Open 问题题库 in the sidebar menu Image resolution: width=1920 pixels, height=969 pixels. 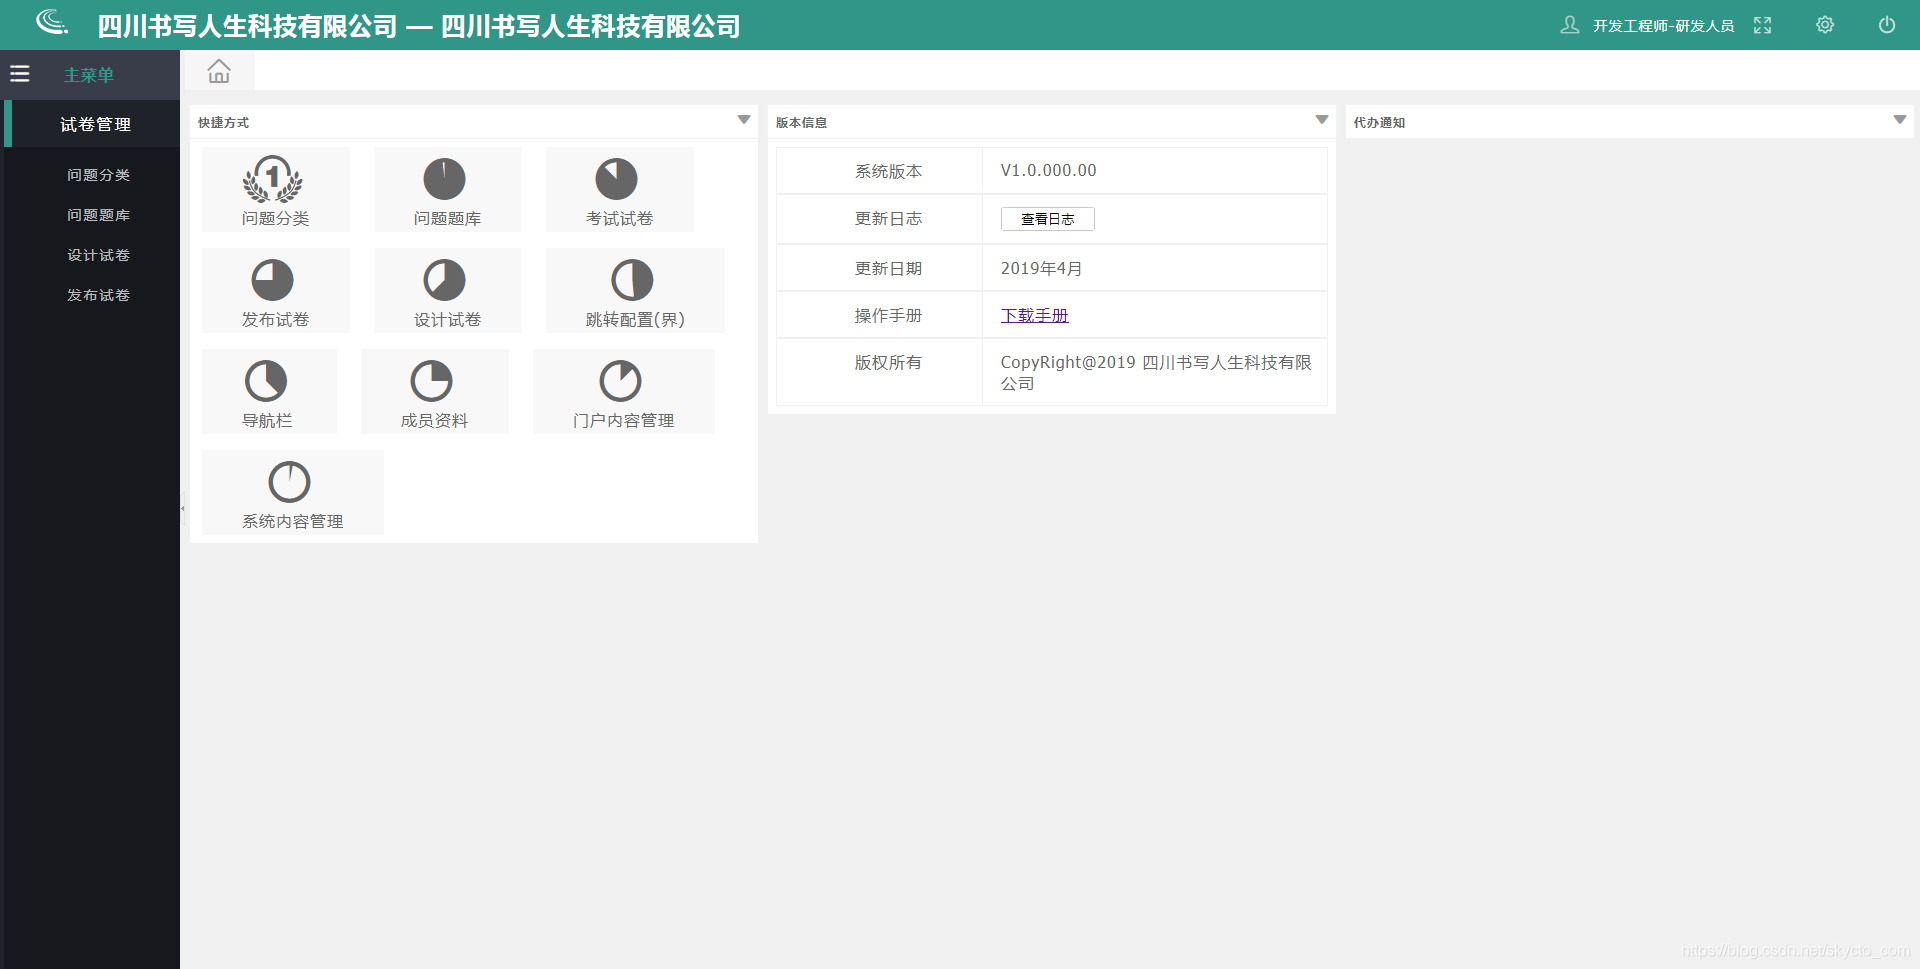98,215
